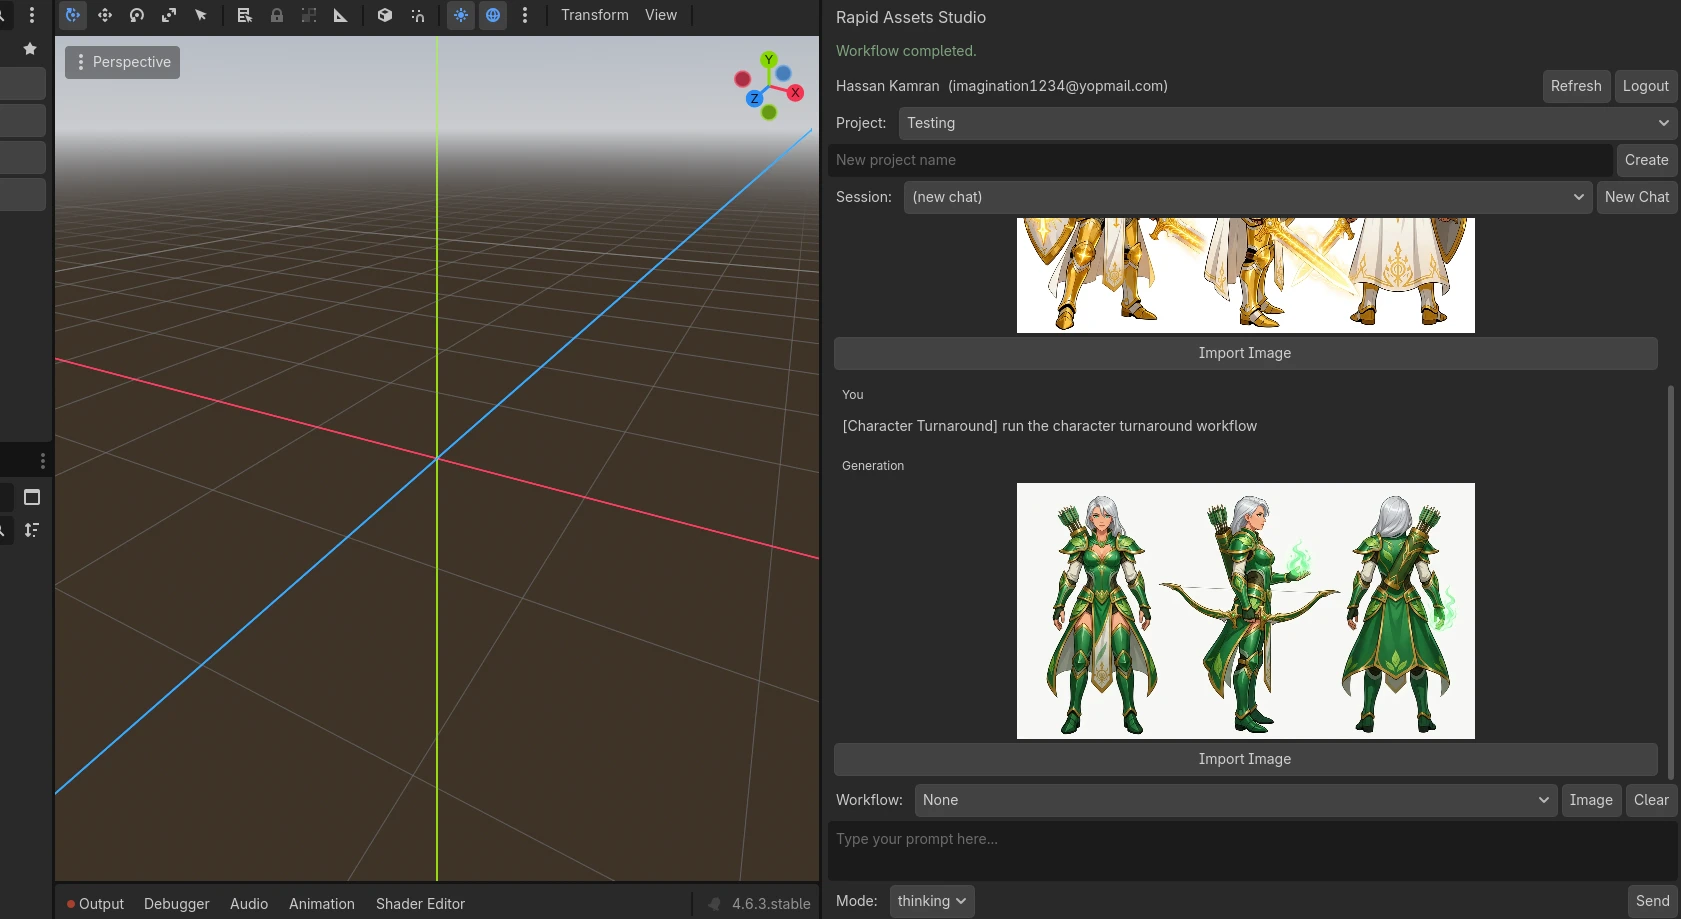The height and width of the screenshot is (919, 1681).
Task: Click the Logout button
Action: point(1646,86)
